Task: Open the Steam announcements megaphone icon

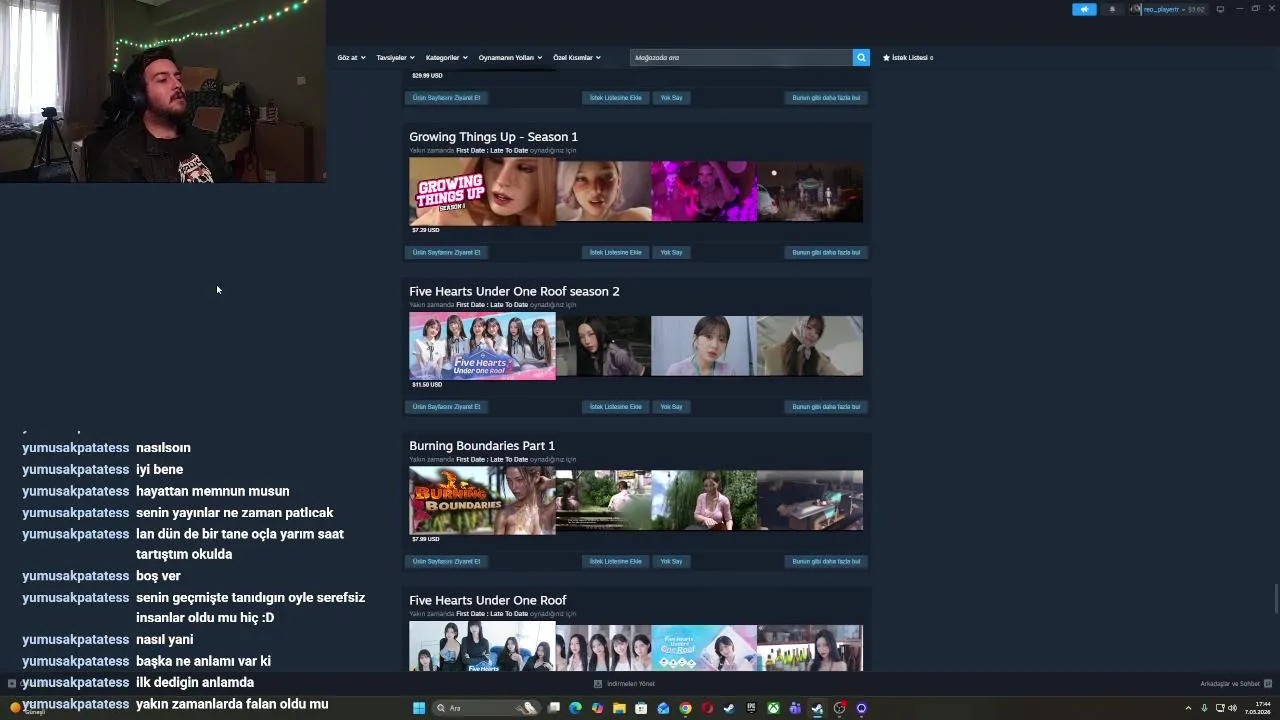Action: click(x=1084, y=9)
